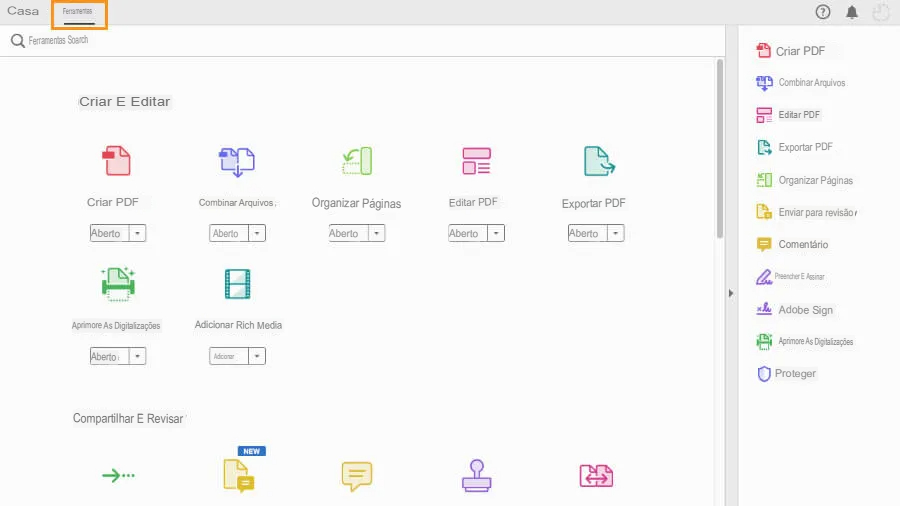Select the Adobe Sign icon in sidebar
Screen dimensions: 900x506
point(764,309)
